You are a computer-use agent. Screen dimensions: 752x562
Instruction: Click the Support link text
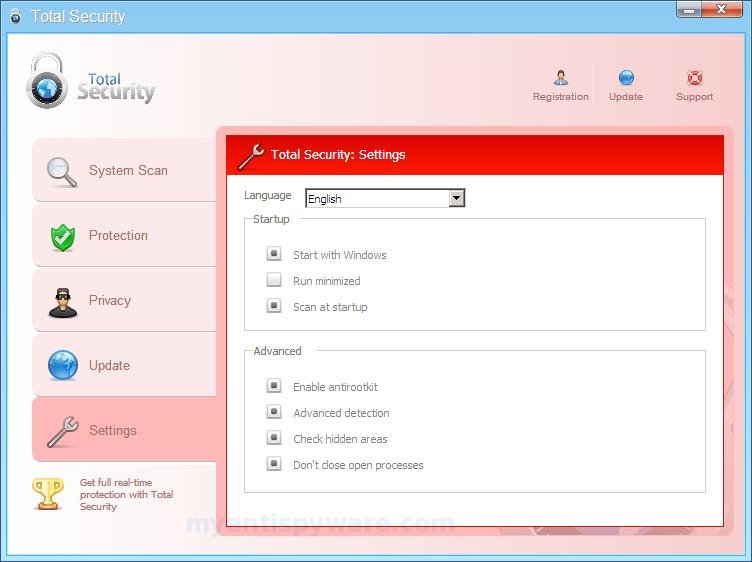tap(694, 97)
